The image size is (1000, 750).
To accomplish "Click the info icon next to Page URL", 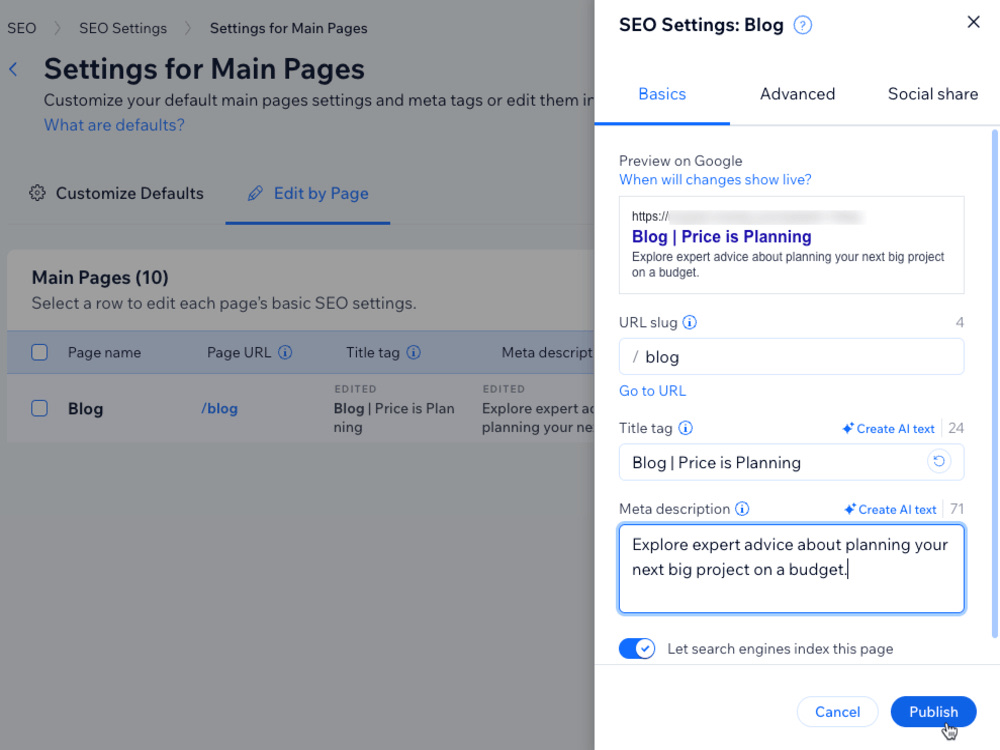I will [285, 352].
